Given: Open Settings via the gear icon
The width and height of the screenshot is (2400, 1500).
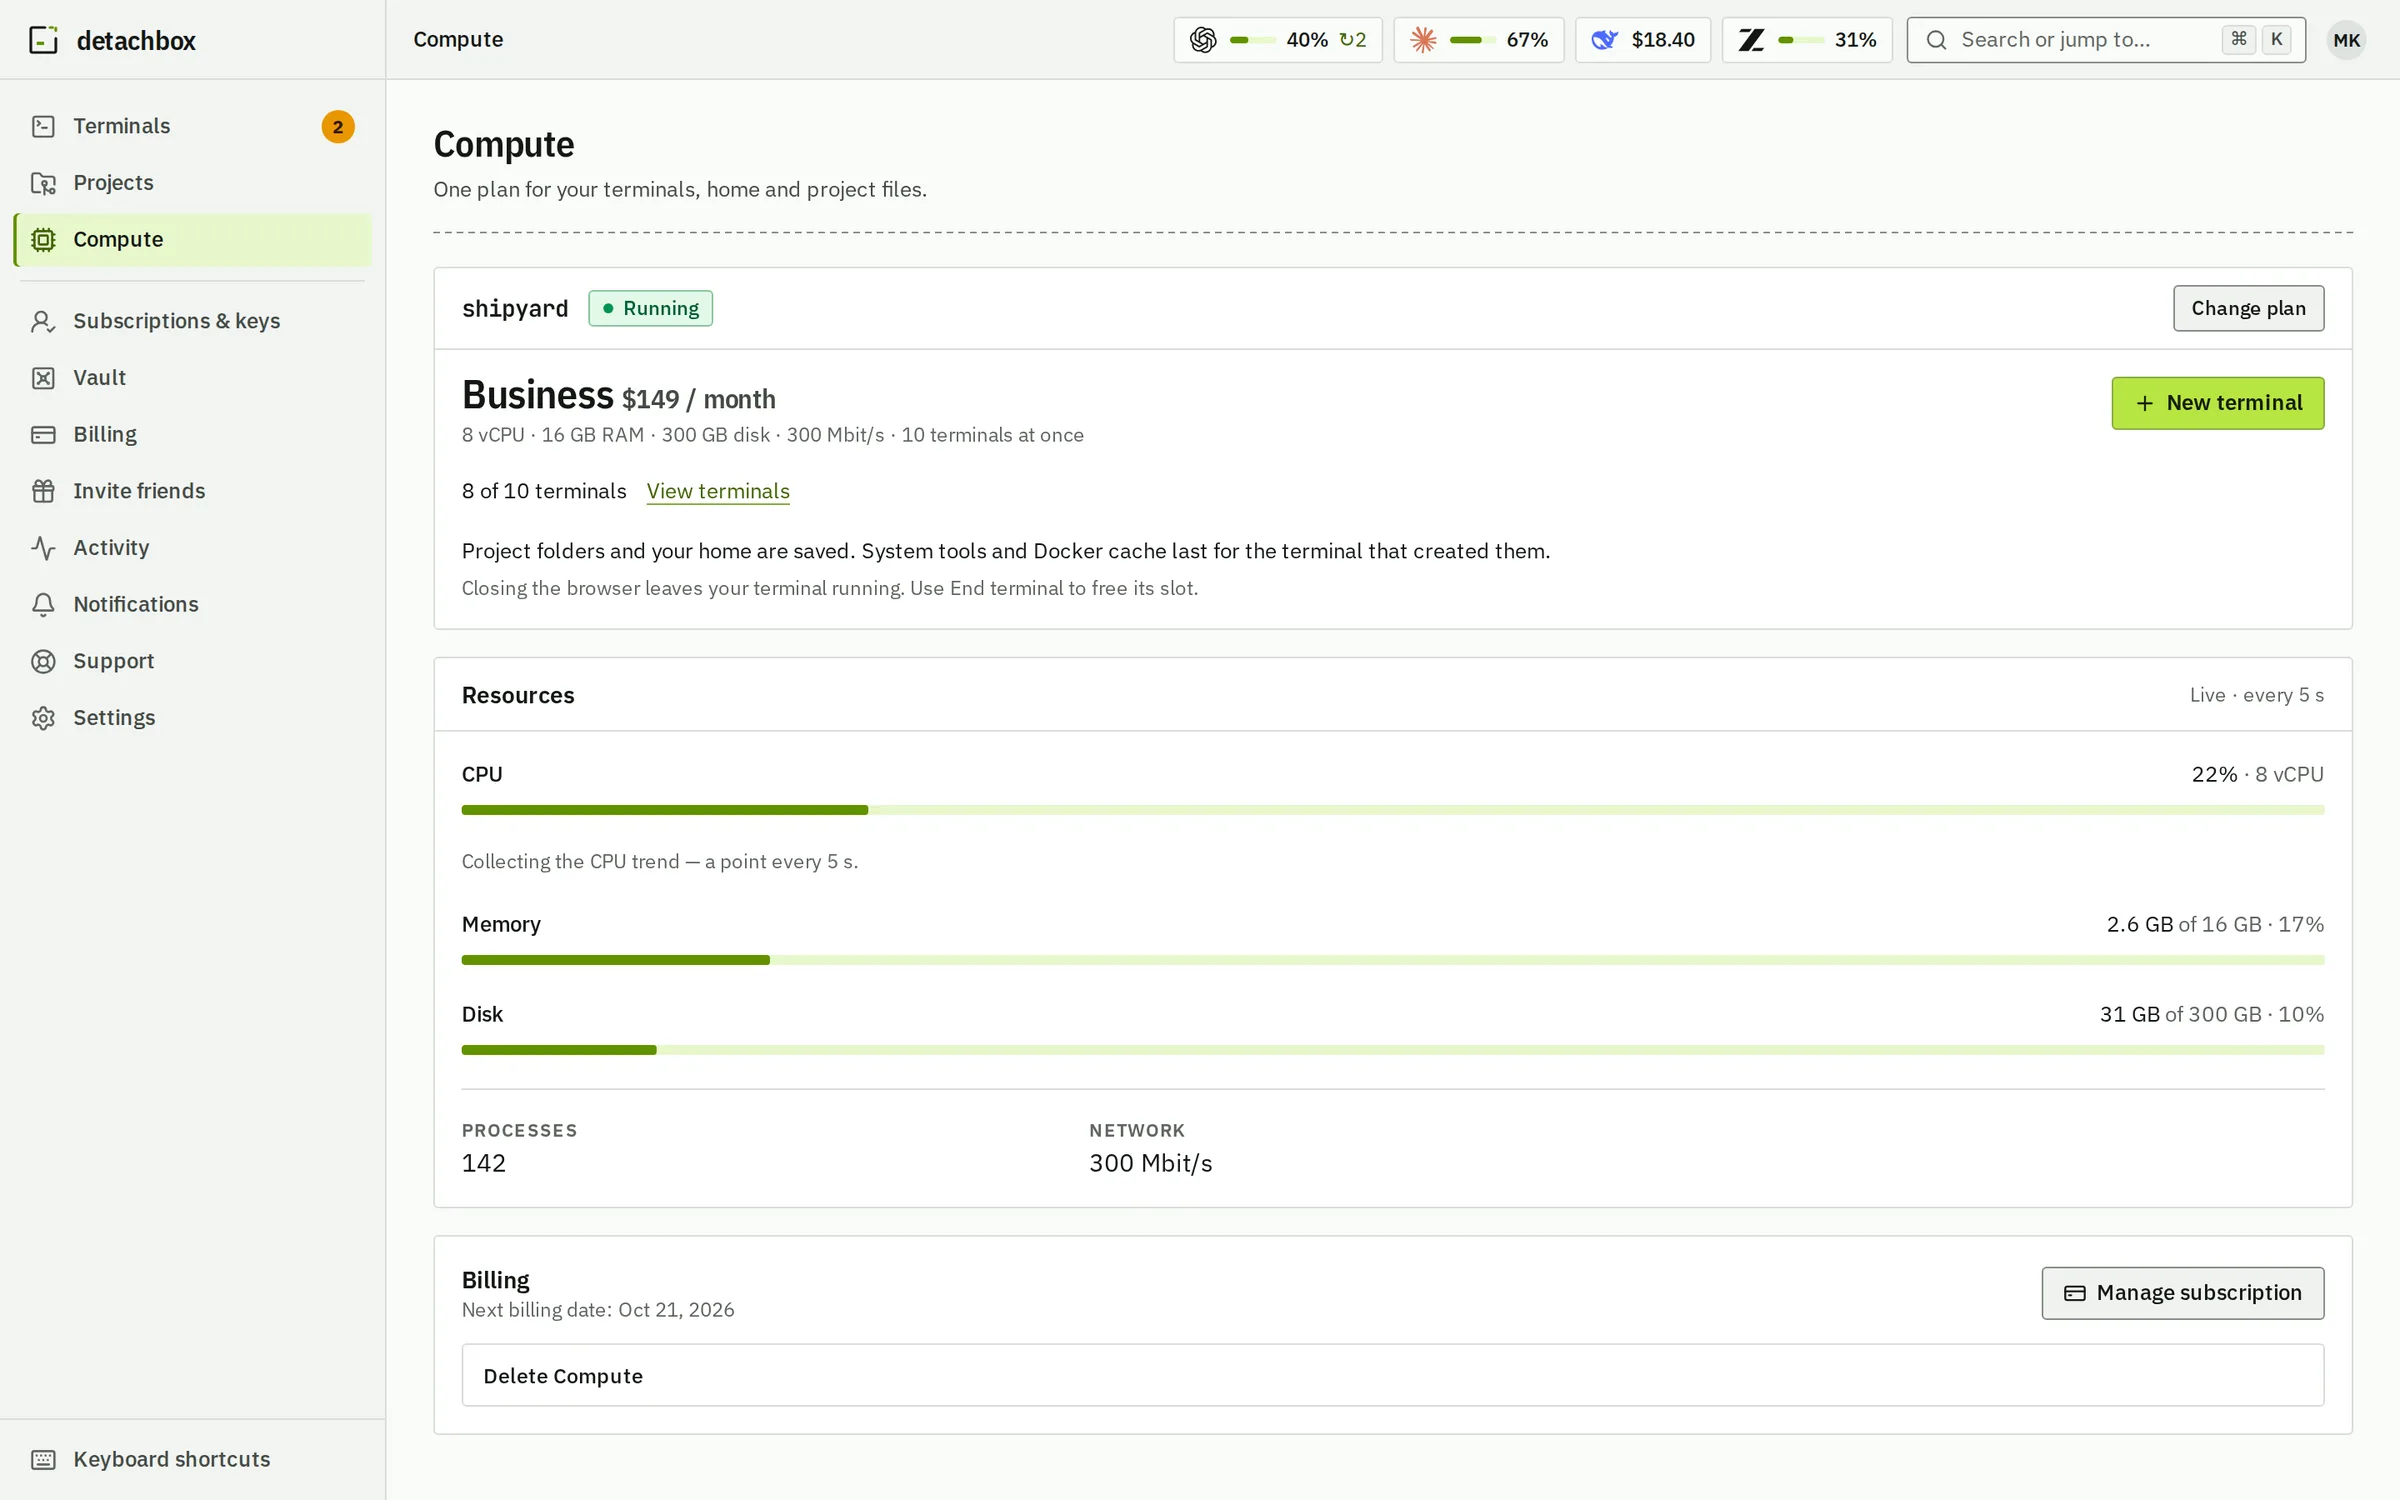Looking at the screenshot, I should pyautogui.click(x=43, y=718).
